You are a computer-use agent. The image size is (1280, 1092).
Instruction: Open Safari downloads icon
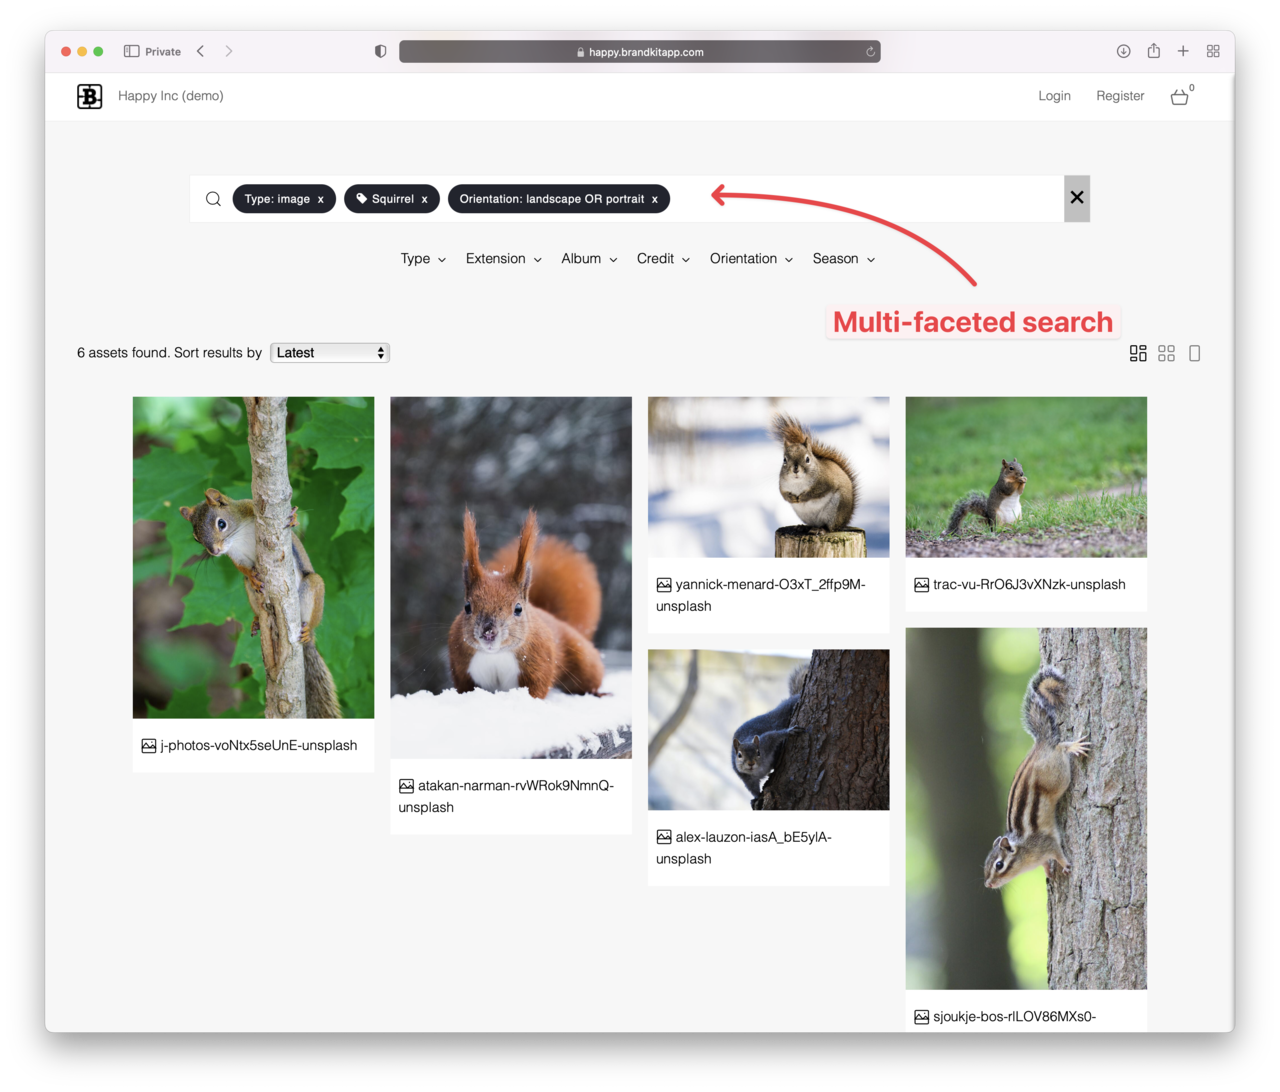(x=1123, y=51)
